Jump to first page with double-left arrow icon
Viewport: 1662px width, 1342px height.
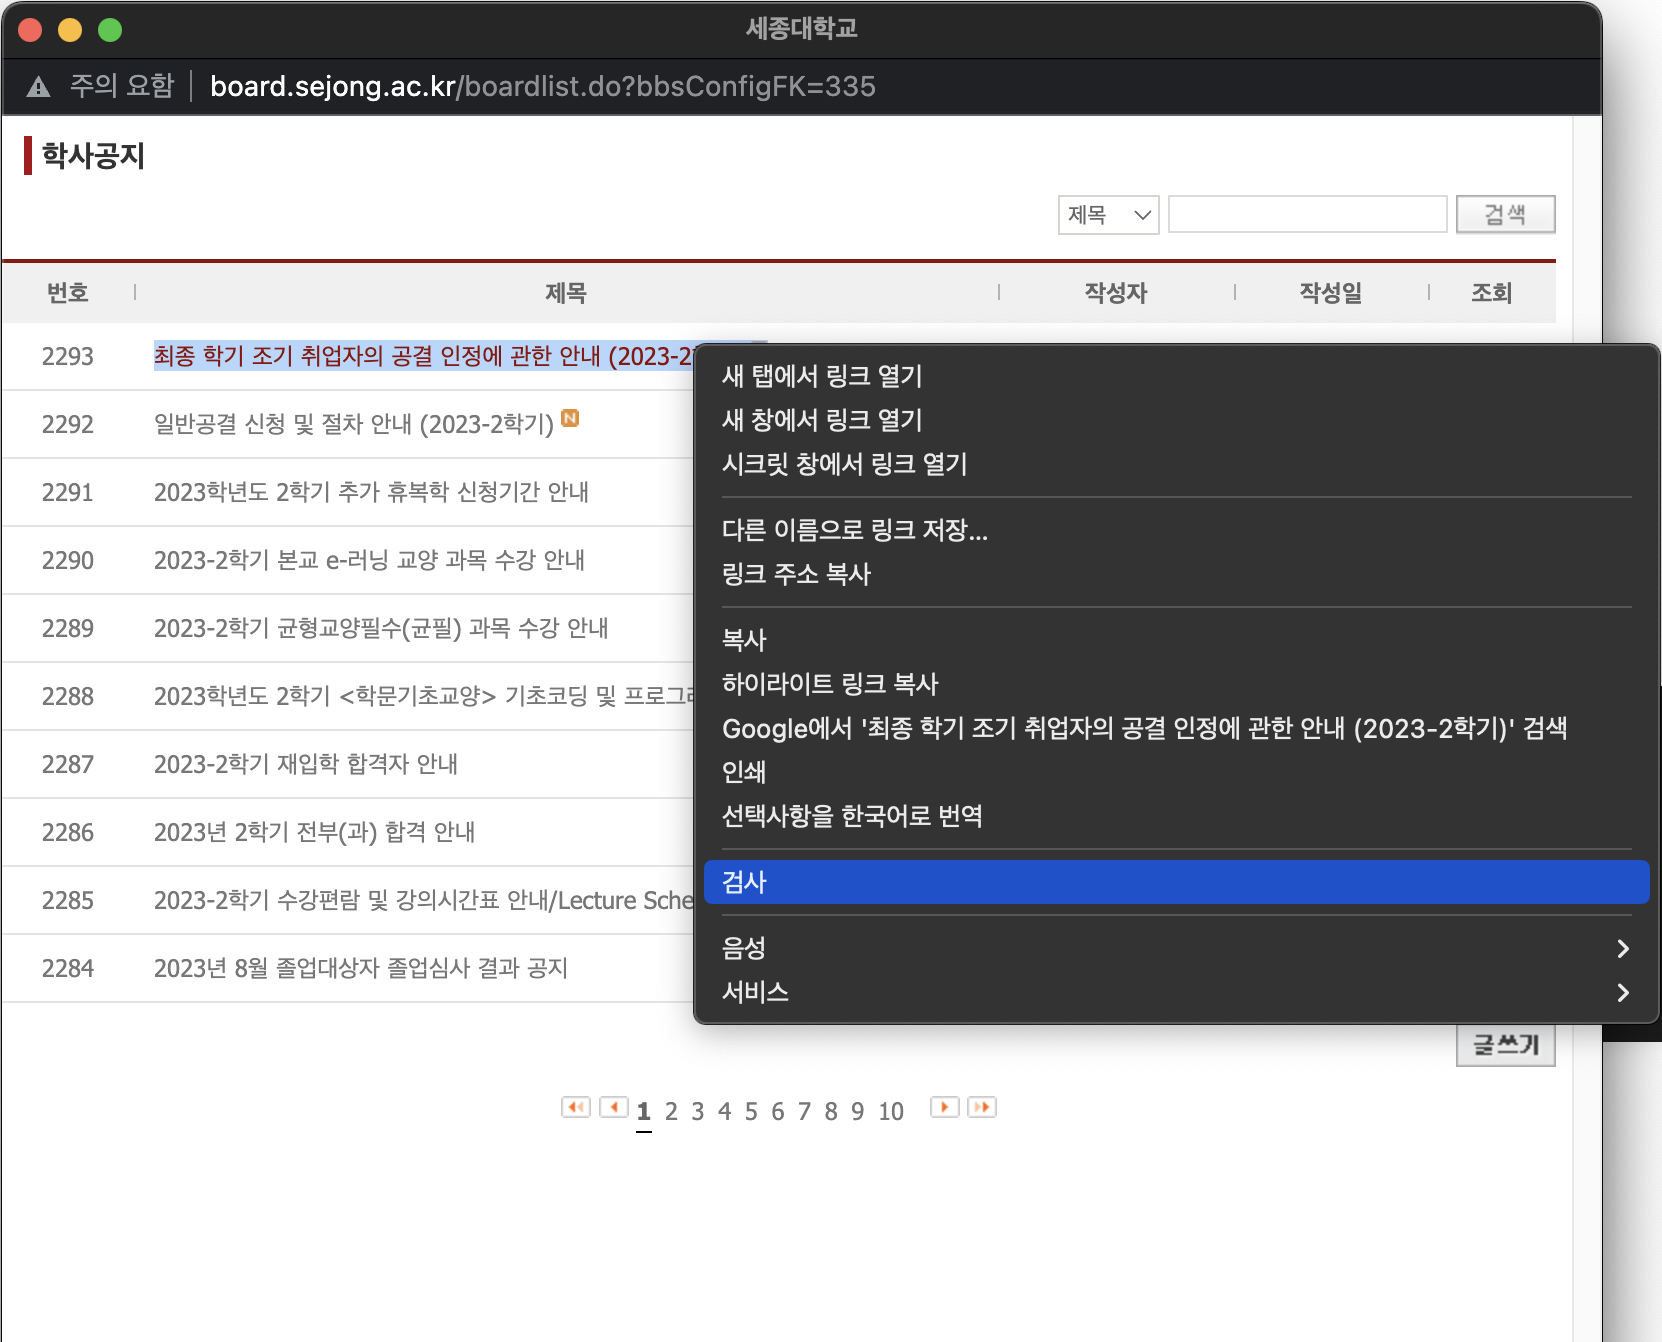click(x=575, y=1108)
